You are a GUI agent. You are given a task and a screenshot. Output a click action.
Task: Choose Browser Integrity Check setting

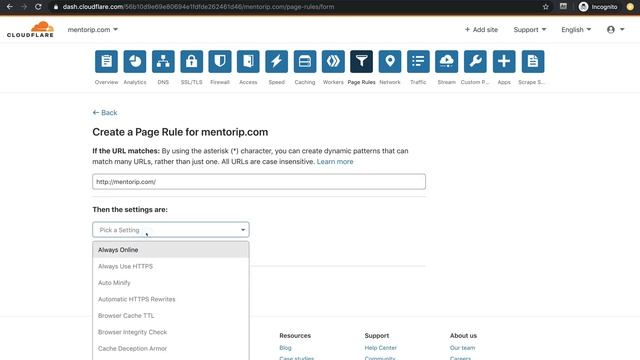pyautogui.click(x=171, y=332)
